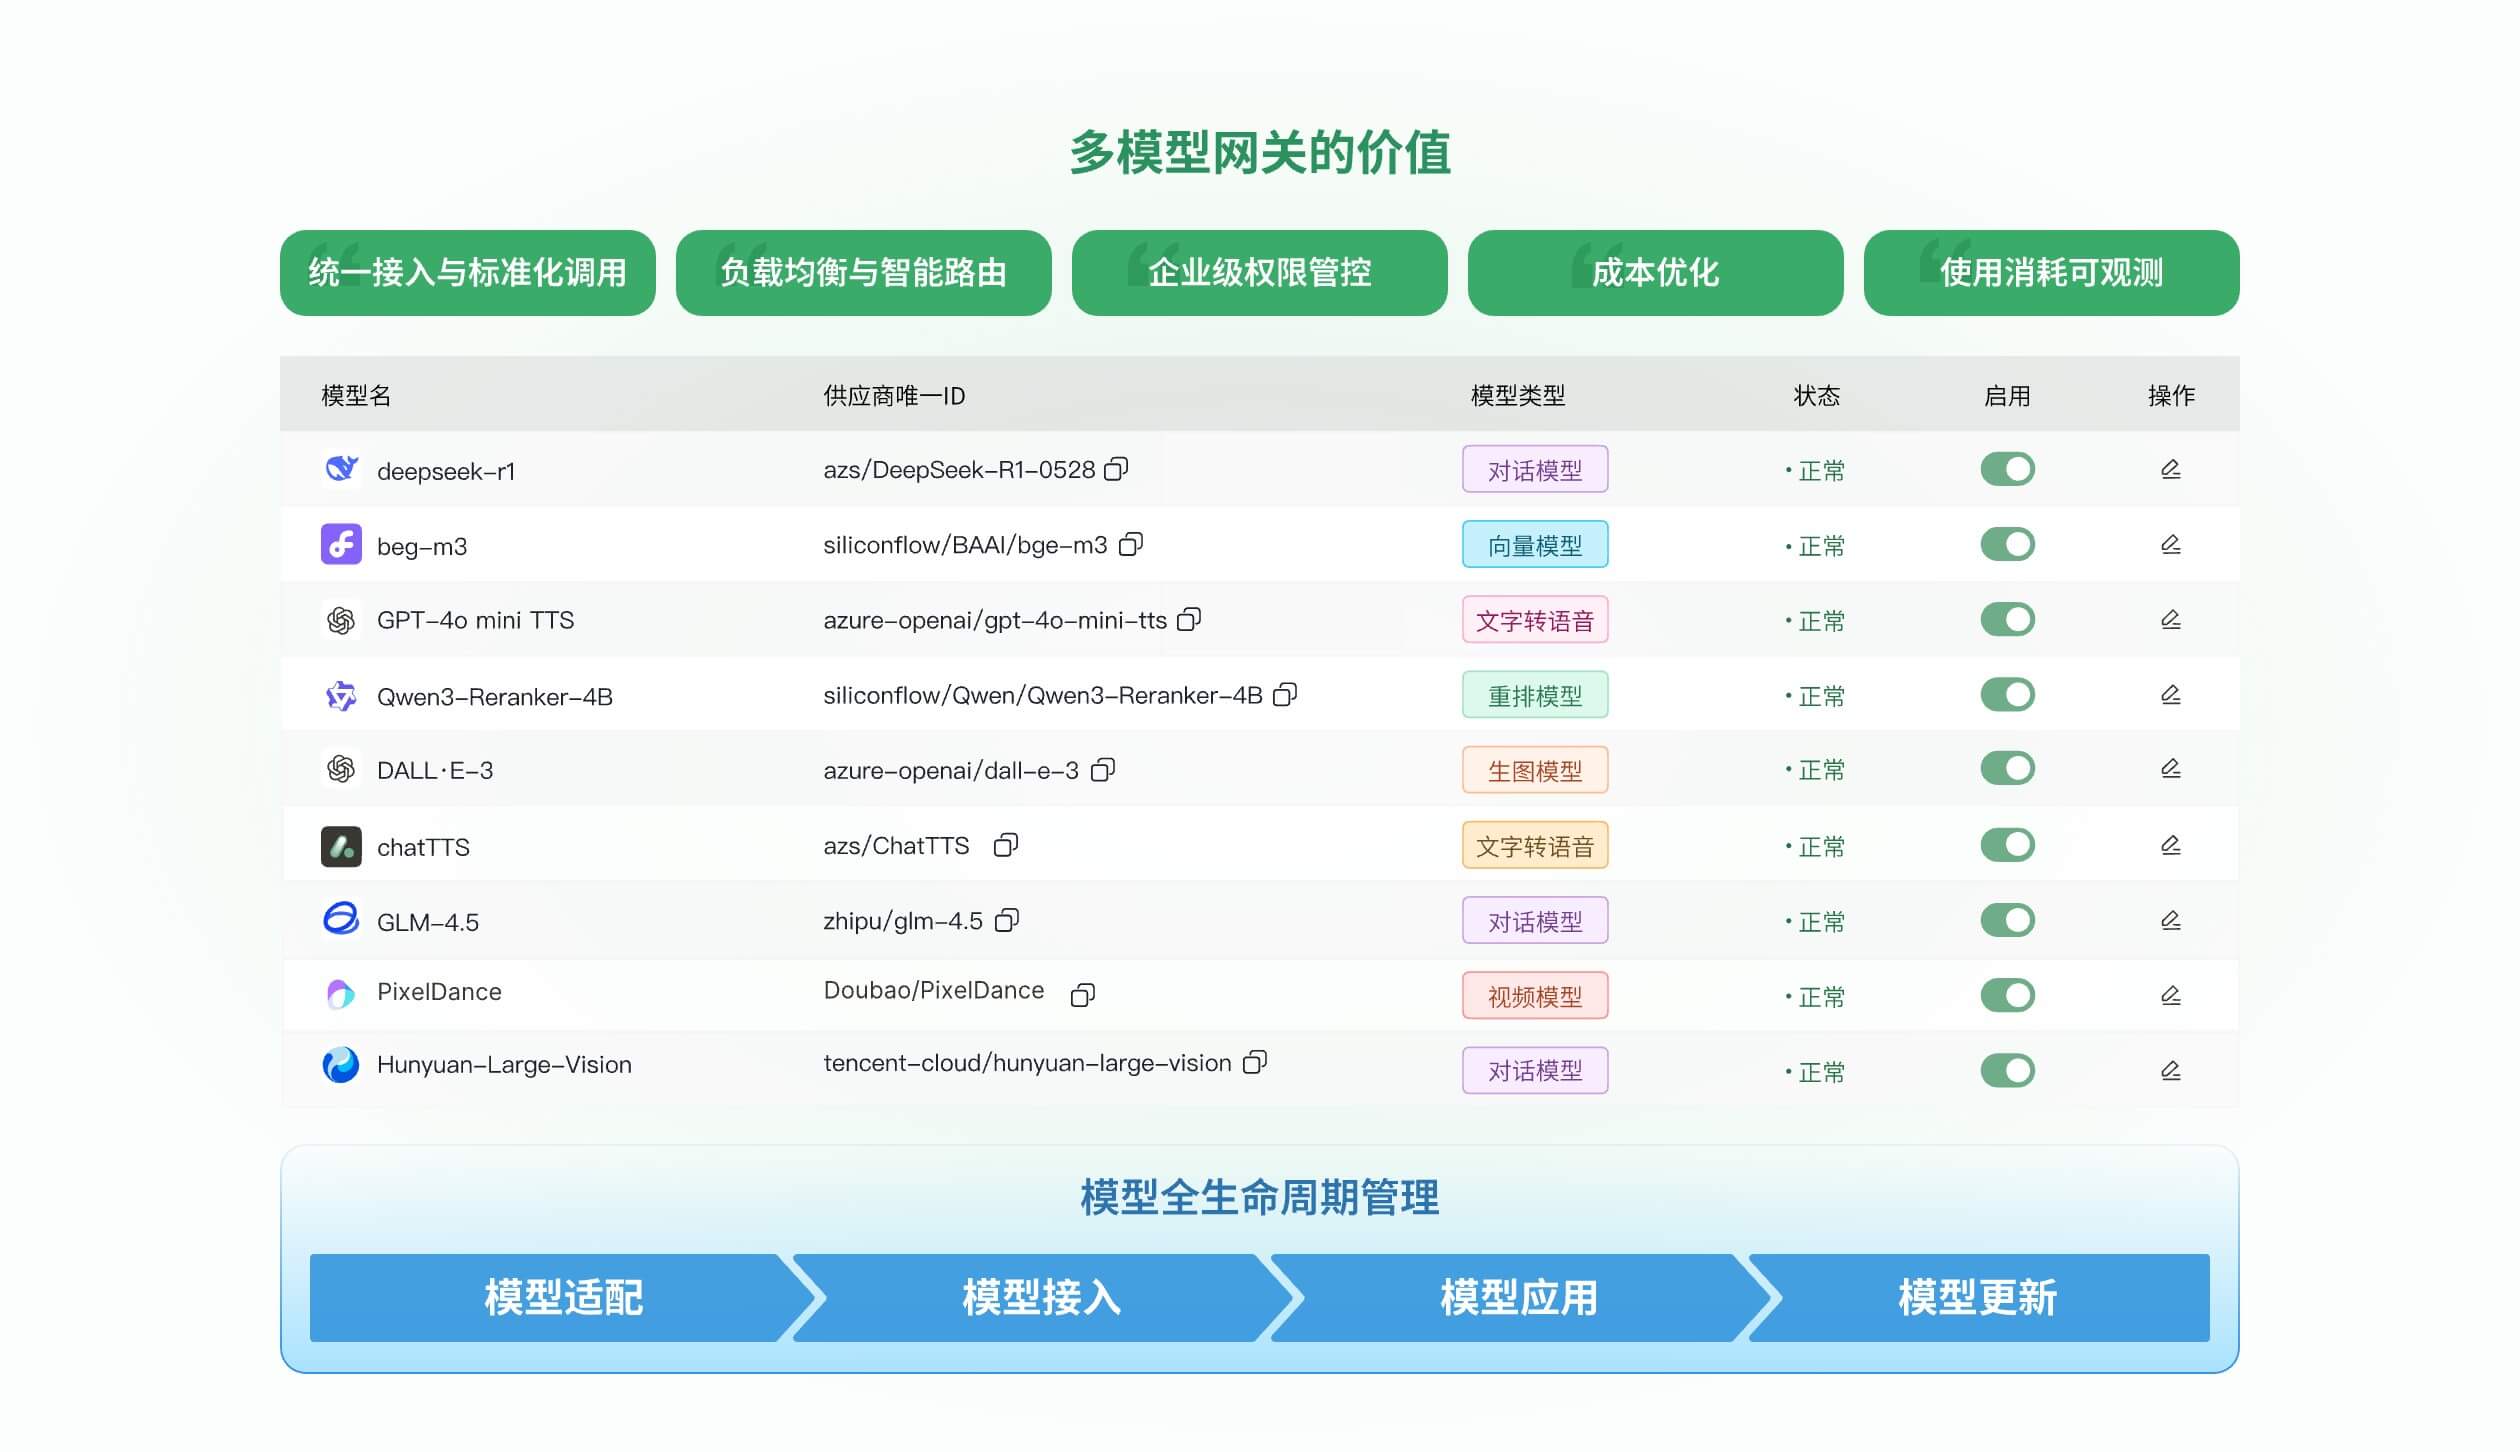Switch off the Hunyuan-Large-Vision enable toggle
The width and height of the screenshot is (2520, 1452).
(x=2007, y=1070)
